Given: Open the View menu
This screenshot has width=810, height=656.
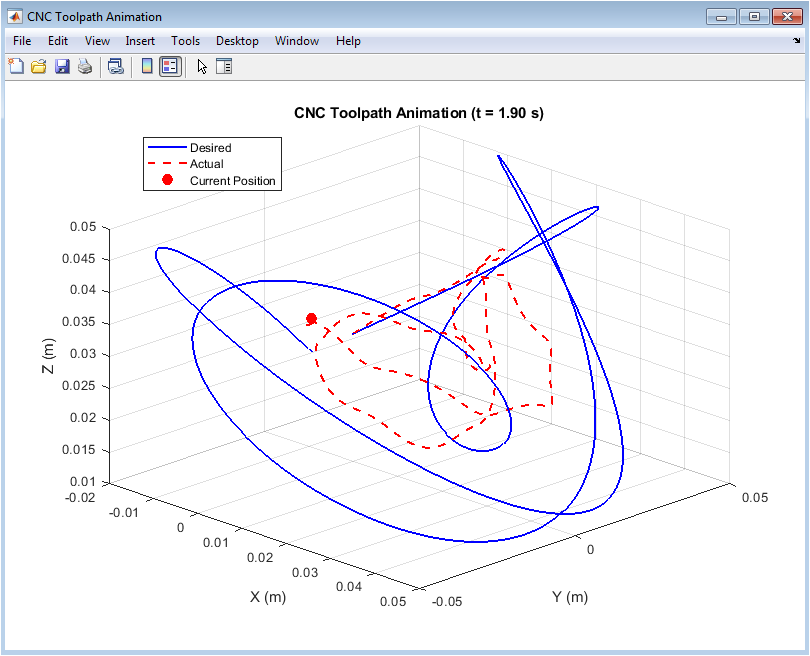Looking at the screenshot, I should click(97, 41).
